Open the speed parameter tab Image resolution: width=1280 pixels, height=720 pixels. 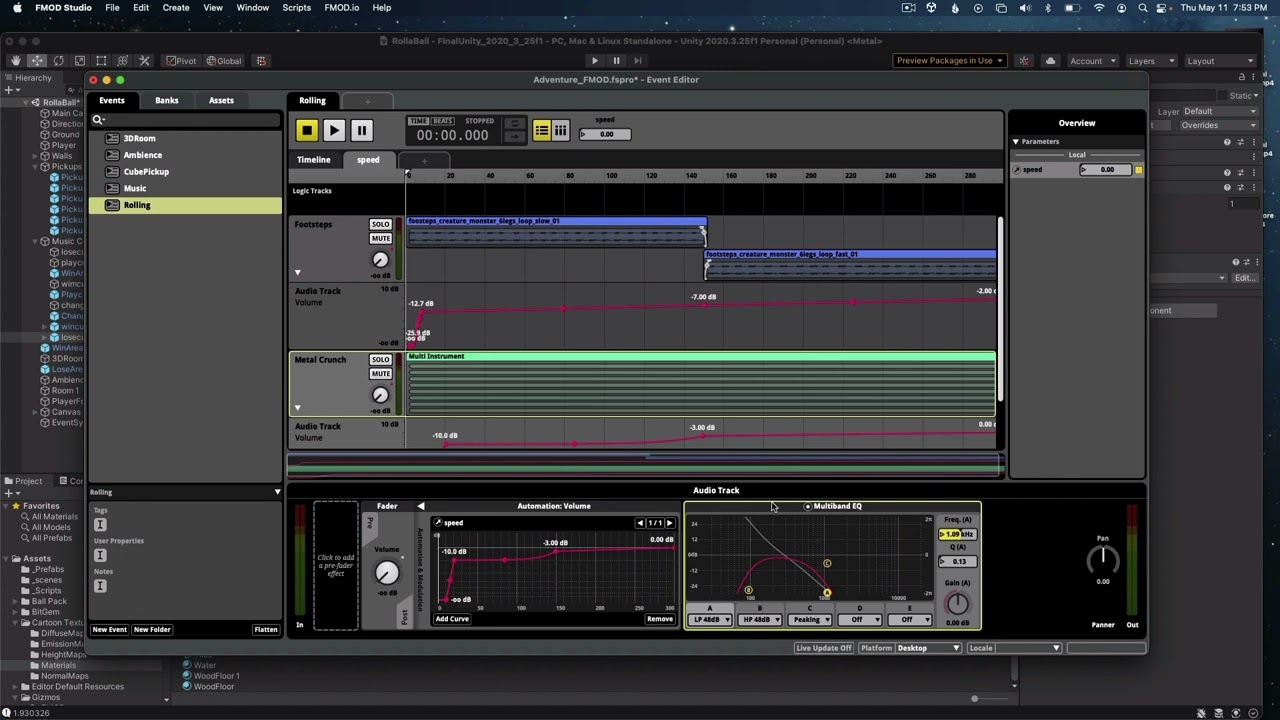click(x=368, y=160)
